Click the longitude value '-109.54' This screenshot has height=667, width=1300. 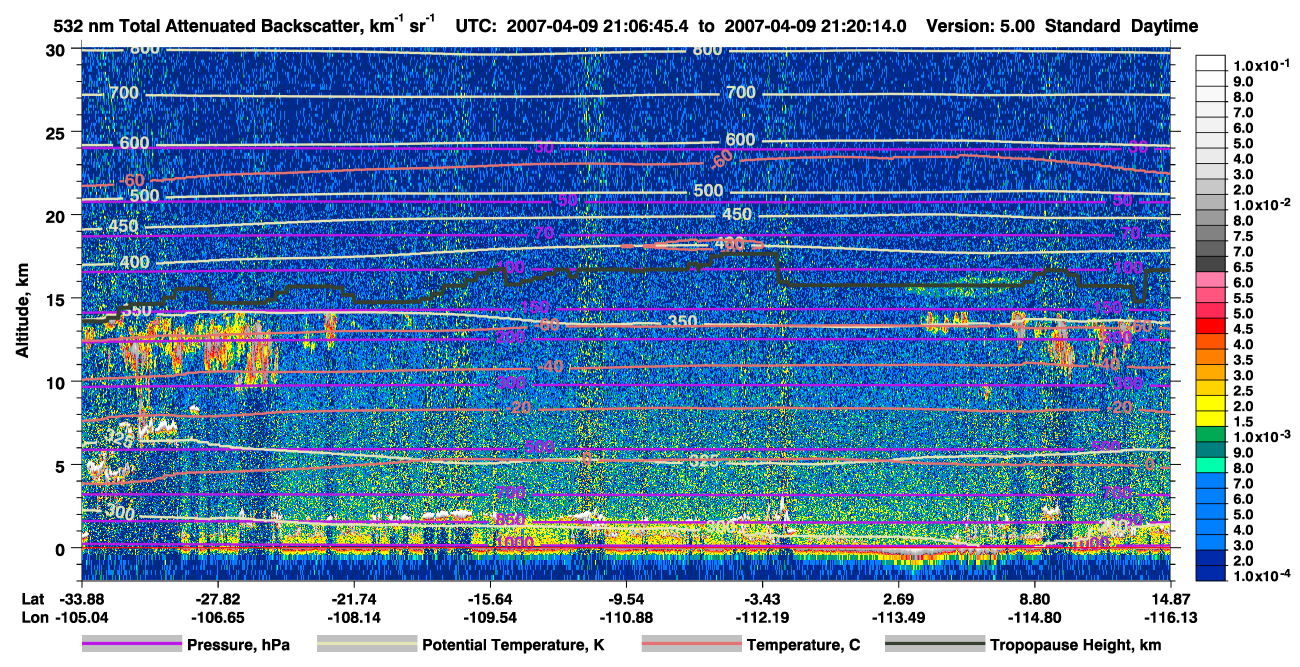tap(490, 617)
